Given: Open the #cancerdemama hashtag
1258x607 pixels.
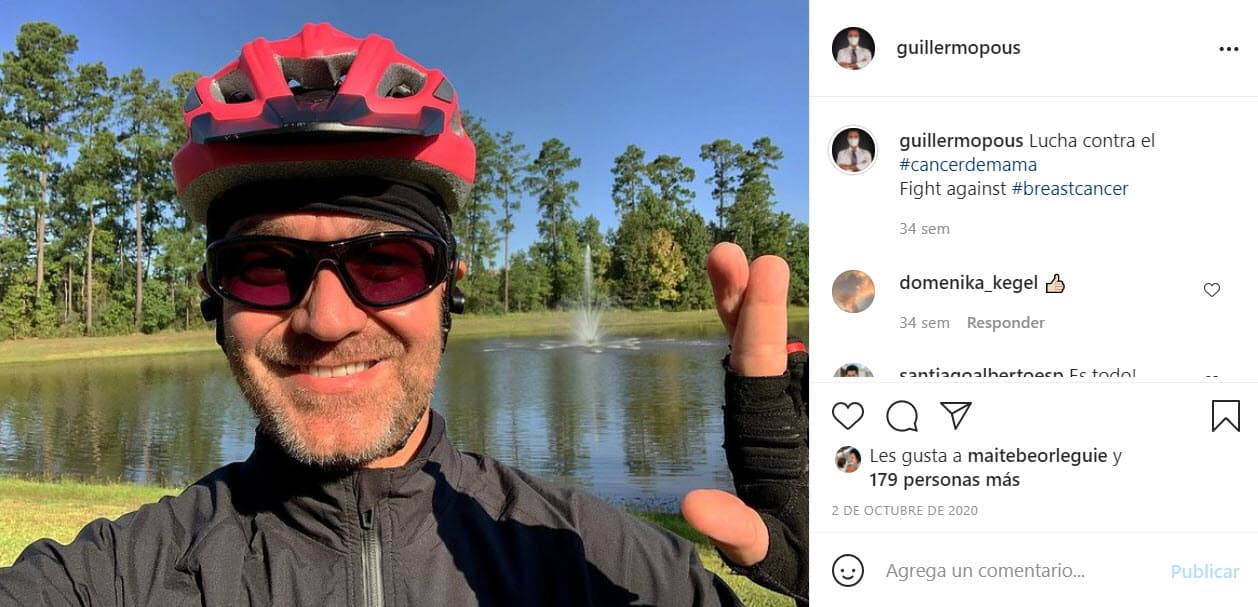Looking at the screenshot, I should coord(967,163).
